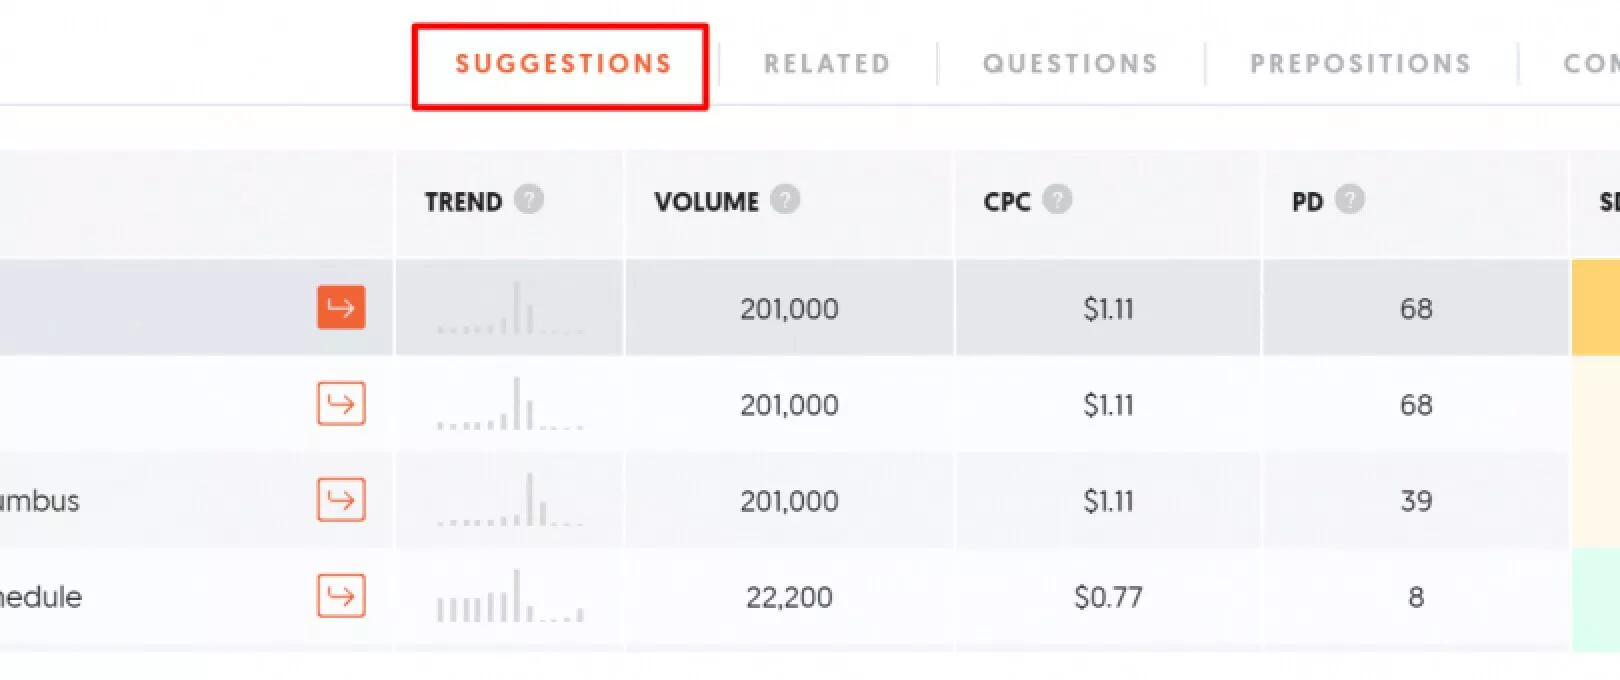
Task: Sort by the Trend column header
Action: 463,202
